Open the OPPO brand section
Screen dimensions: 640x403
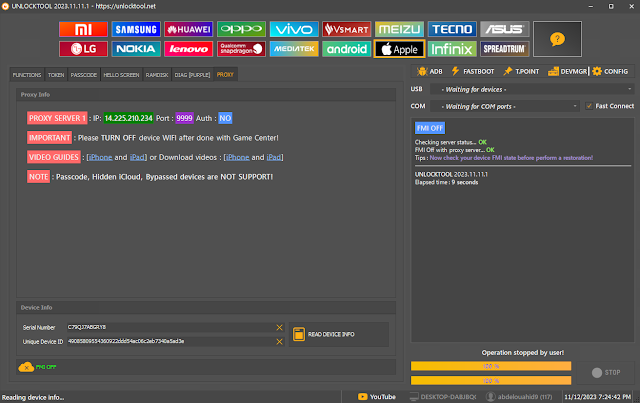(x=241, y=29)
